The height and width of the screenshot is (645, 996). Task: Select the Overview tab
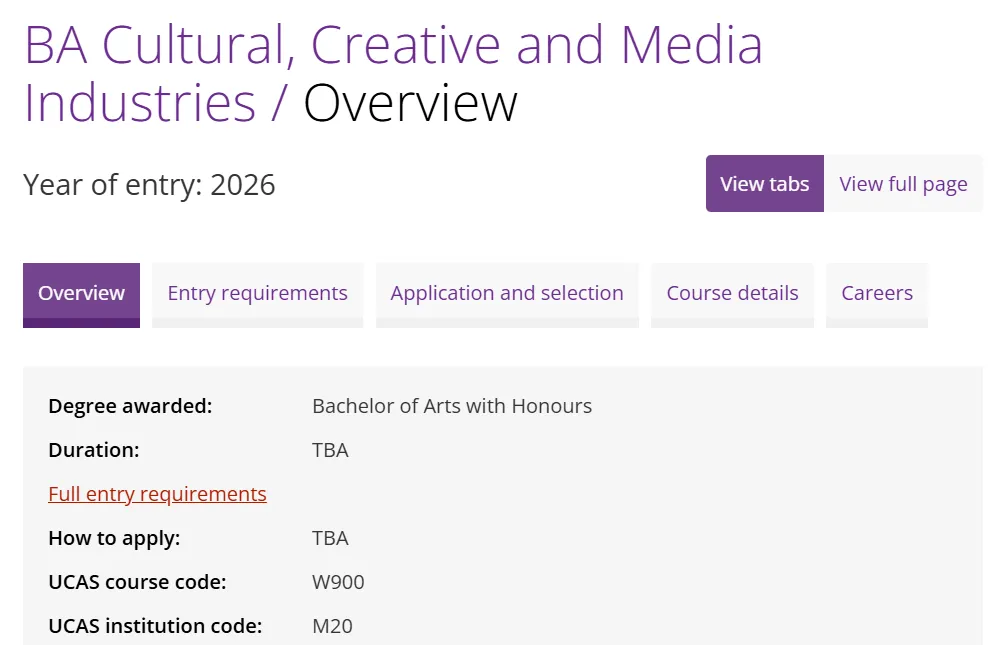(x=81, y=294)
